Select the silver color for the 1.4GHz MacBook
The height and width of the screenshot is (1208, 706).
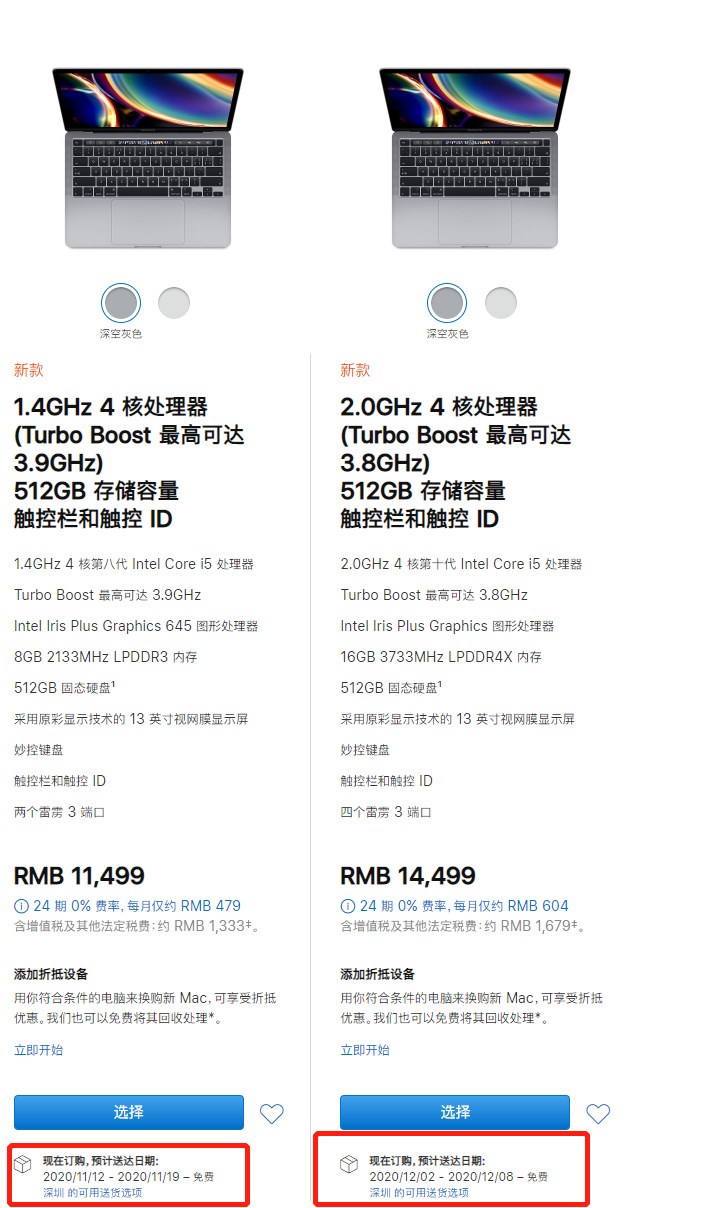click(x=174, y=302)
